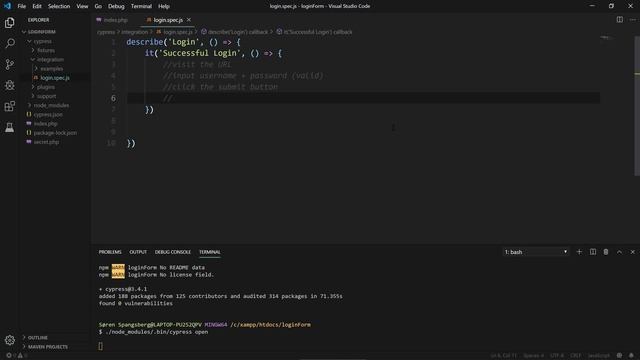Viewport: 640px width, 360px height.
Task: Open the '1: bash' terminal dropdown
Action: pyautogui.click(x=536, y=252)
